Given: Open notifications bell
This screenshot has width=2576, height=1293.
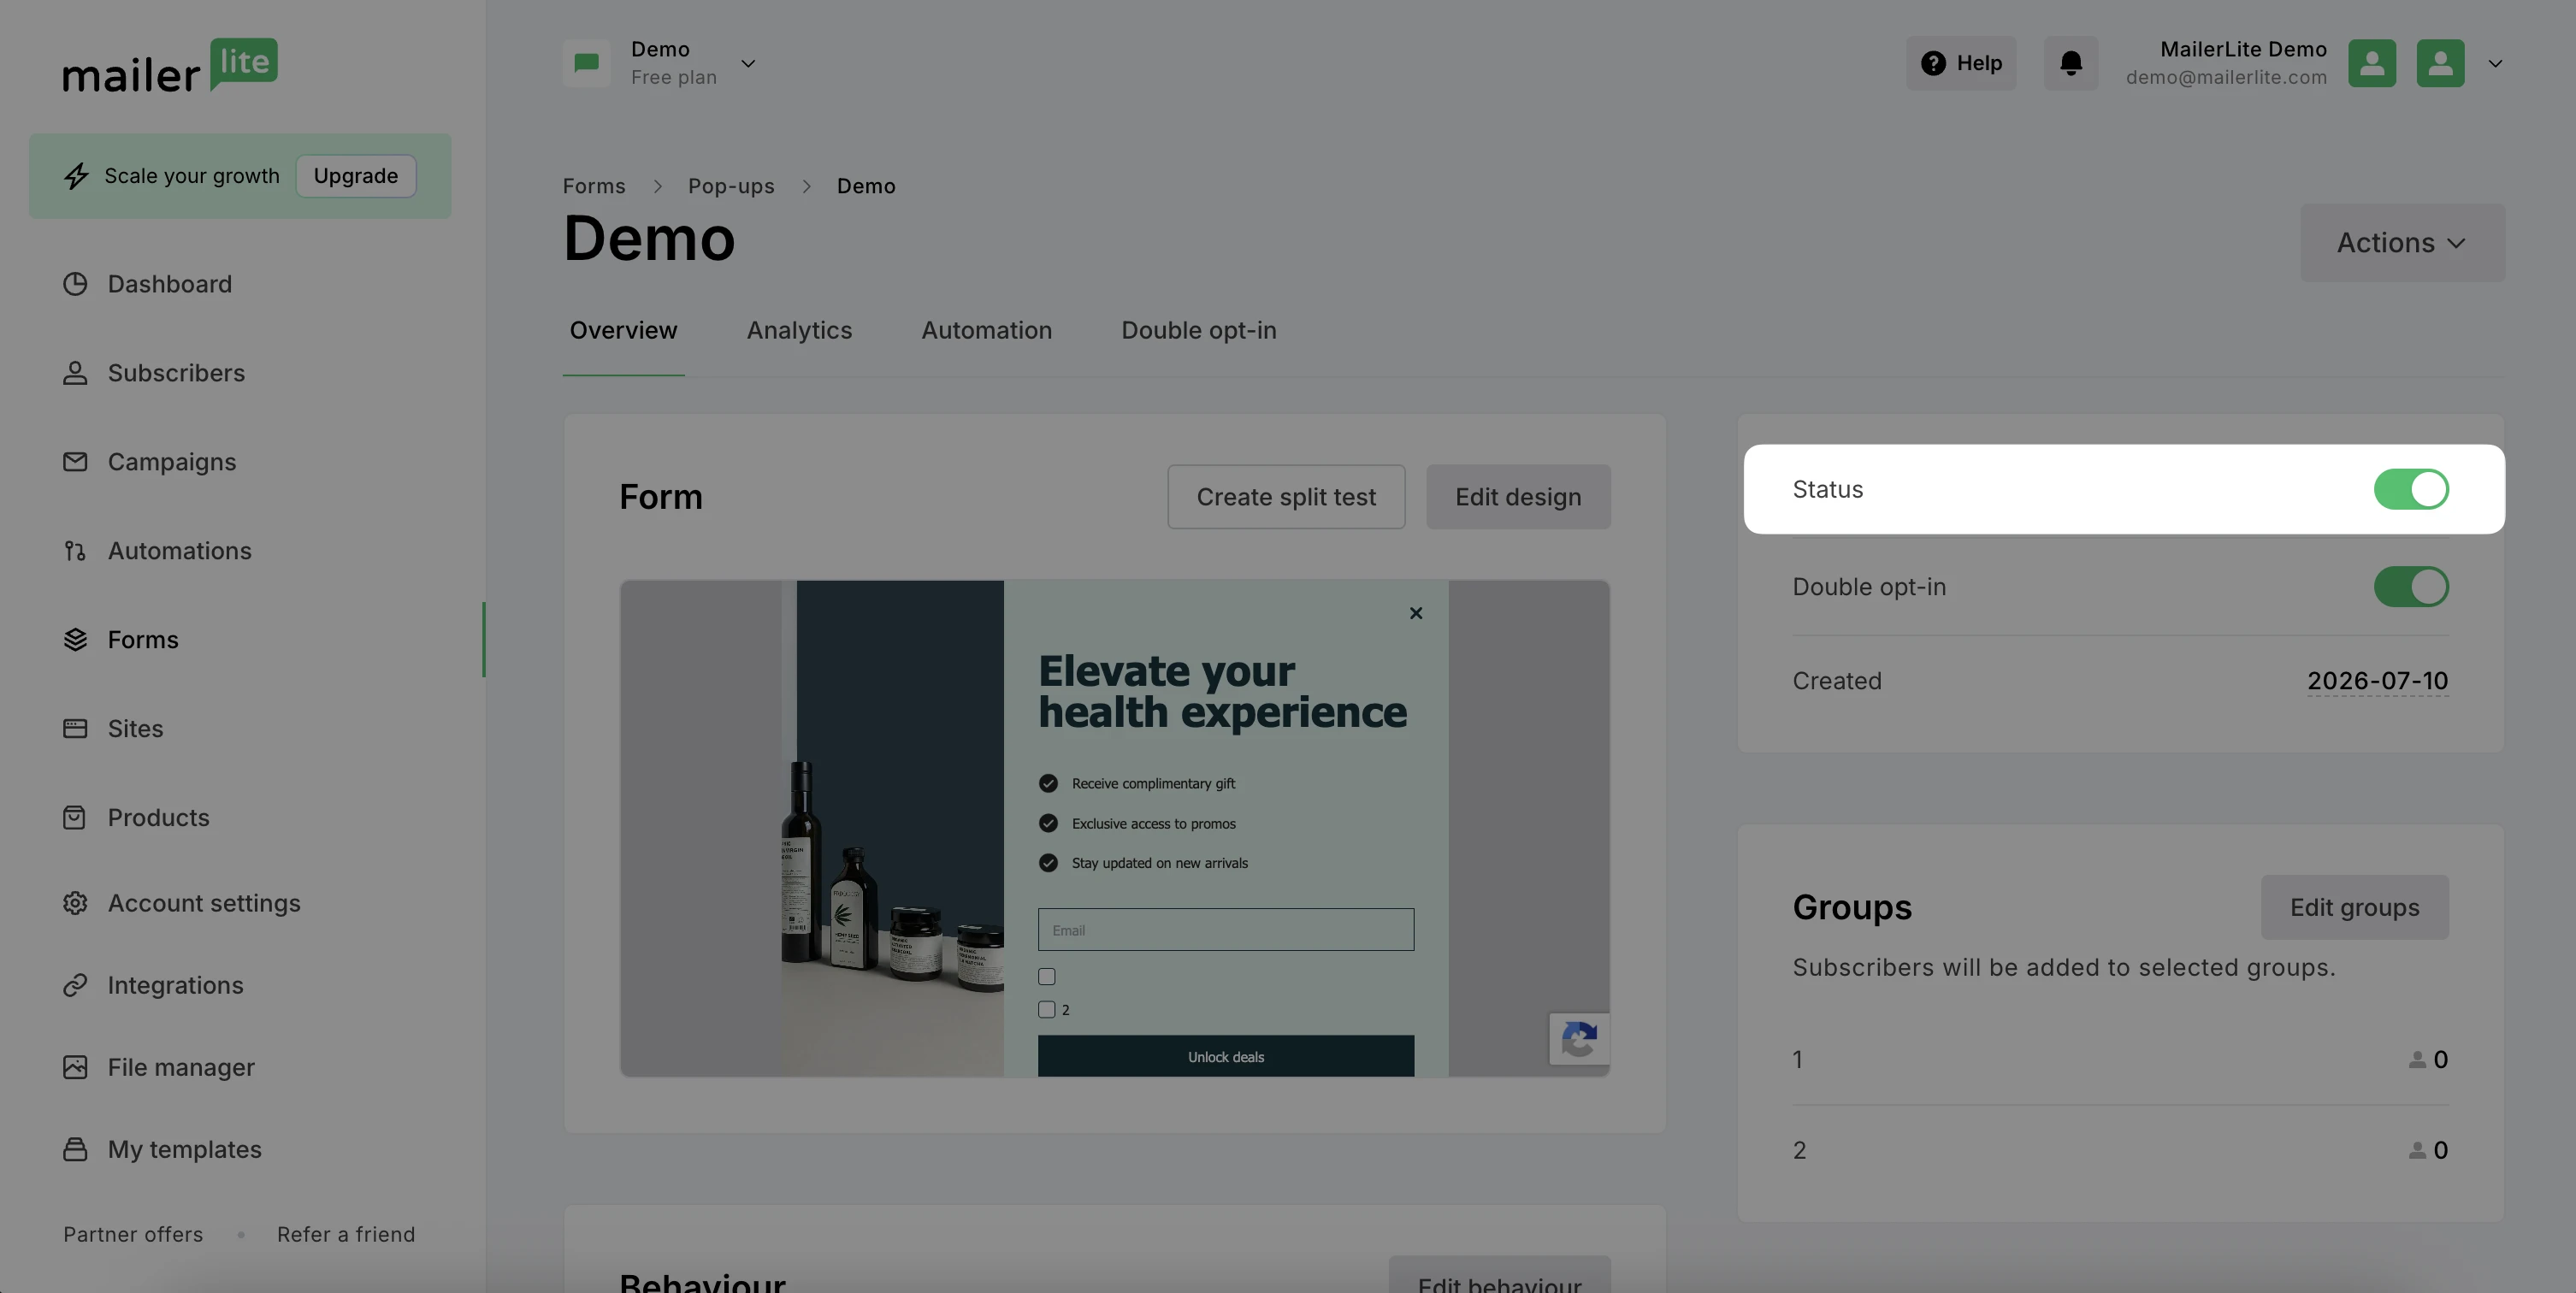Looking at the screenshot, I should [2071, 63].
